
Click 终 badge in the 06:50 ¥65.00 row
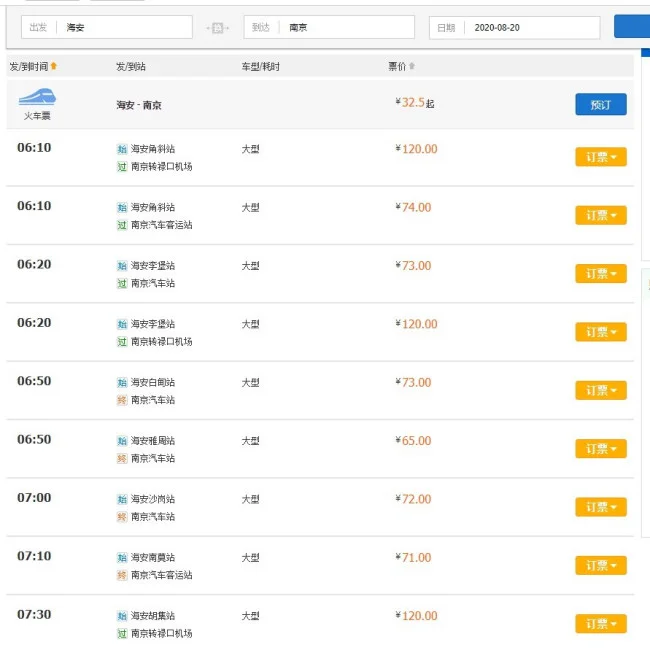click(x=122, y=459)
